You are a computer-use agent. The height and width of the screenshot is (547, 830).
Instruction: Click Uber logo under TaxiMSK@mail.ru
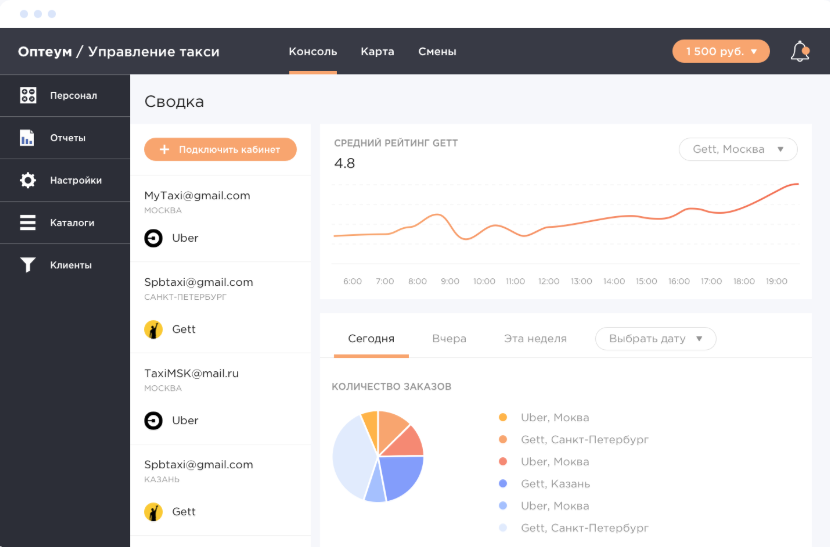pos(154,420)
